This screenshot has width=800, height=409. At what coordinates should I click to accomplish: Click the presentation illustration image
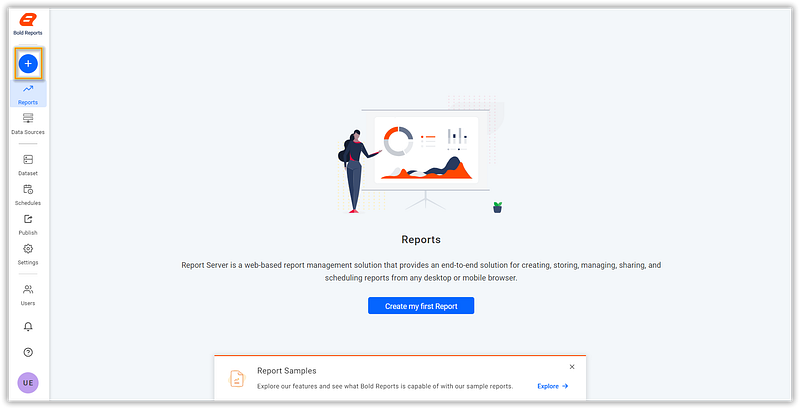421,156
